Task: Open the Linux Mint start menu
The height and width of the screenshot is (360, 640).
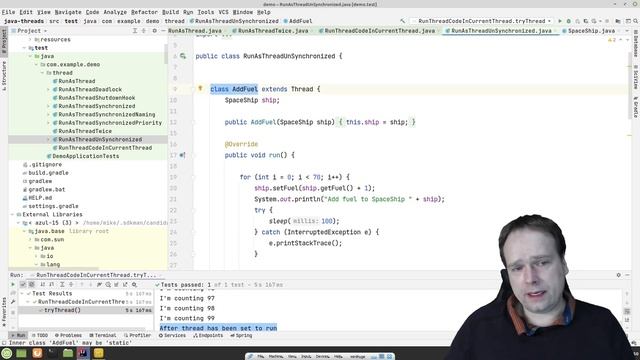Action: pyautogui.click(x=7, y=353)
